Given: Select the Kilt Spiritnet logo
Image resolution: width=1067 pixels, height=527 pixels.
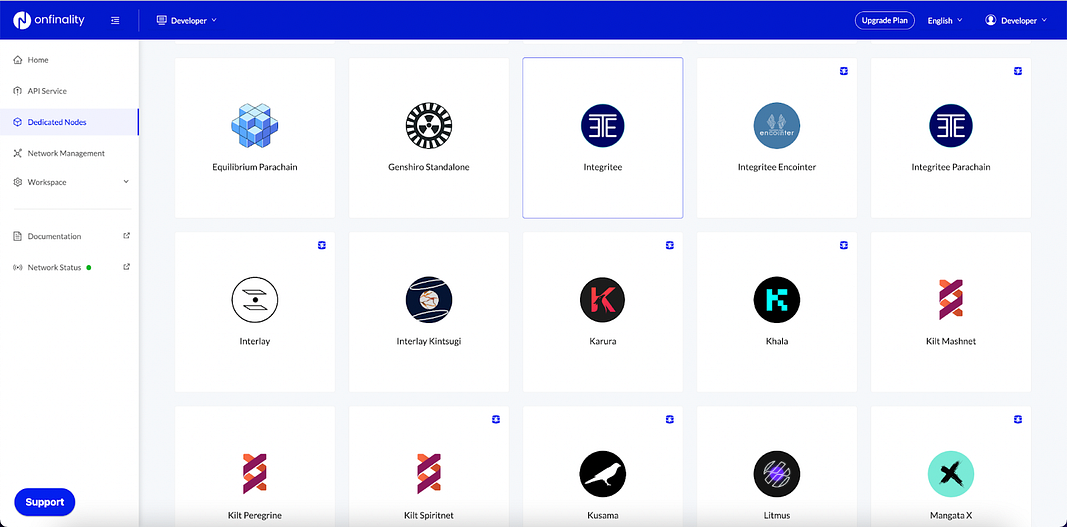Looking at the screenshot, I should (x=429, y=475).
